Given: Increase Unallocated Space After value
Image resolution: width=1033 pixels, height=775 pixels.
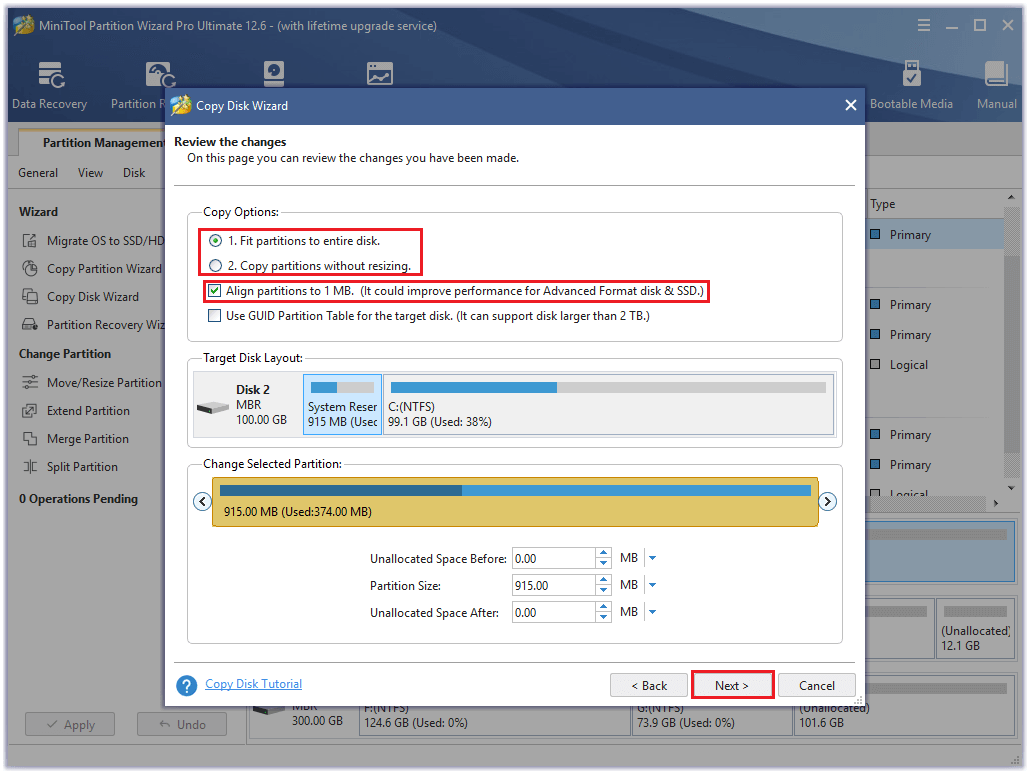Looking at the screenshot, I should pos(603,608).
